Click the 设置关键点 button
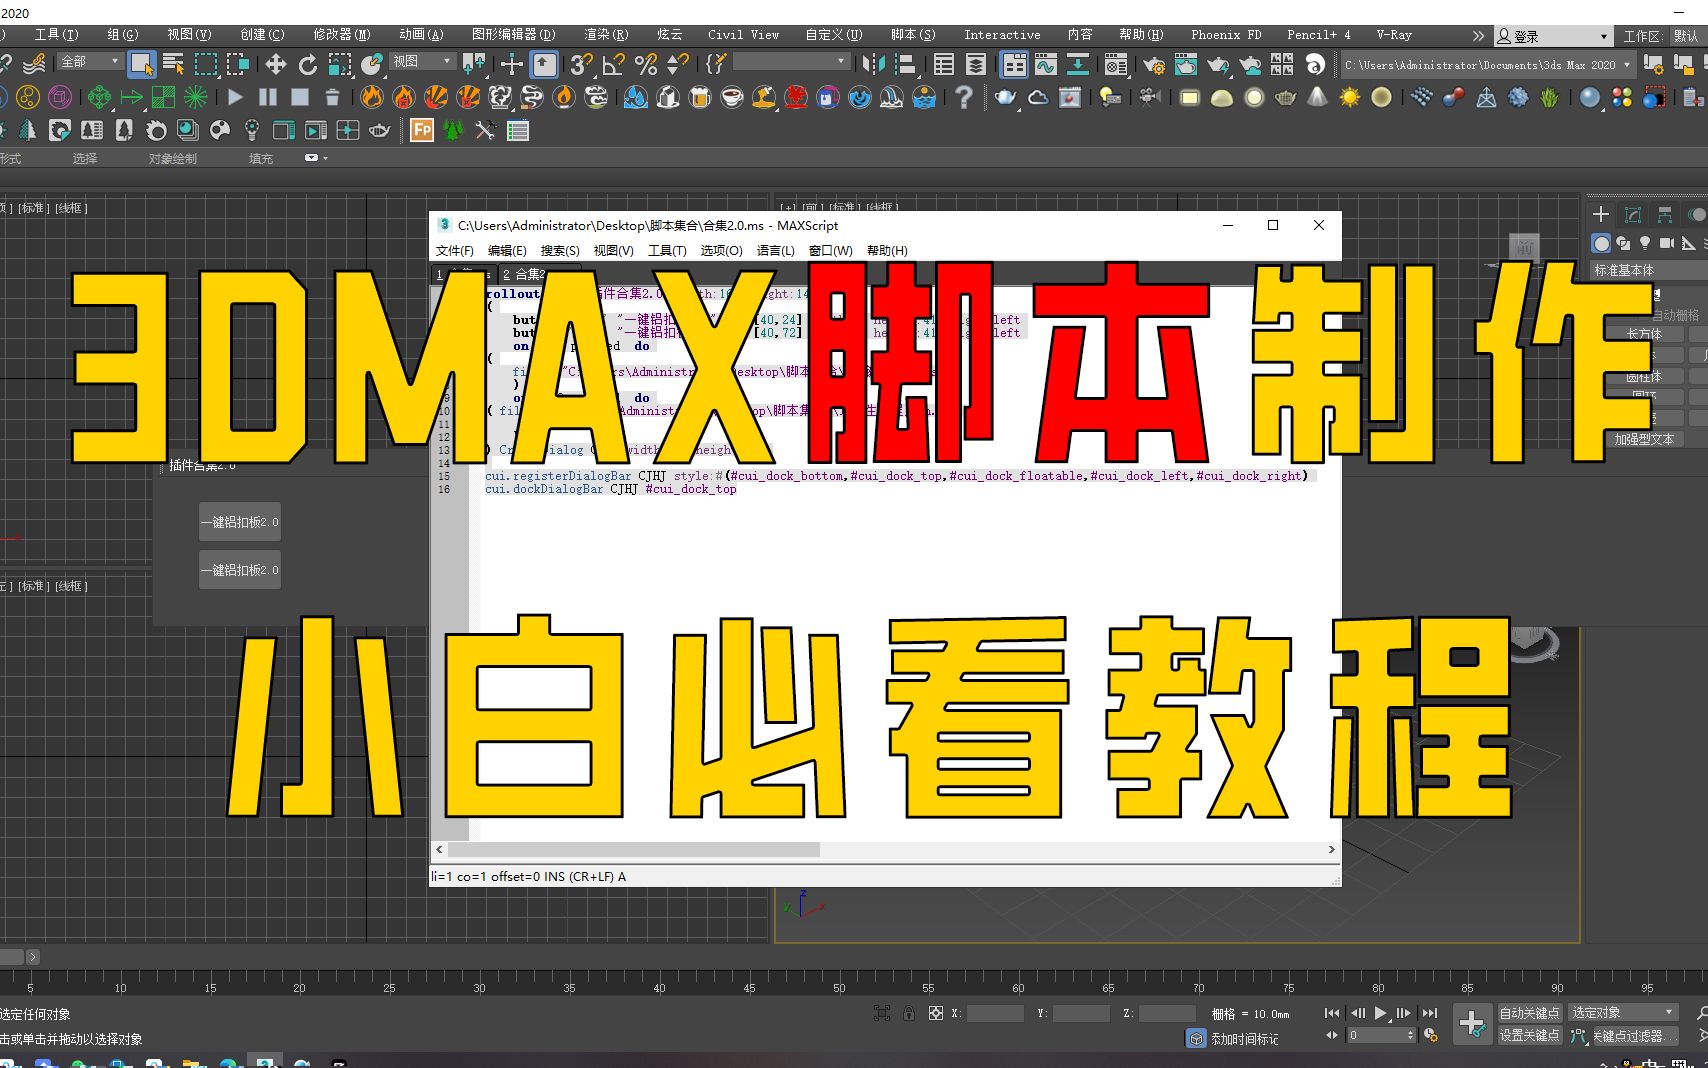 coord(1529,1036)
